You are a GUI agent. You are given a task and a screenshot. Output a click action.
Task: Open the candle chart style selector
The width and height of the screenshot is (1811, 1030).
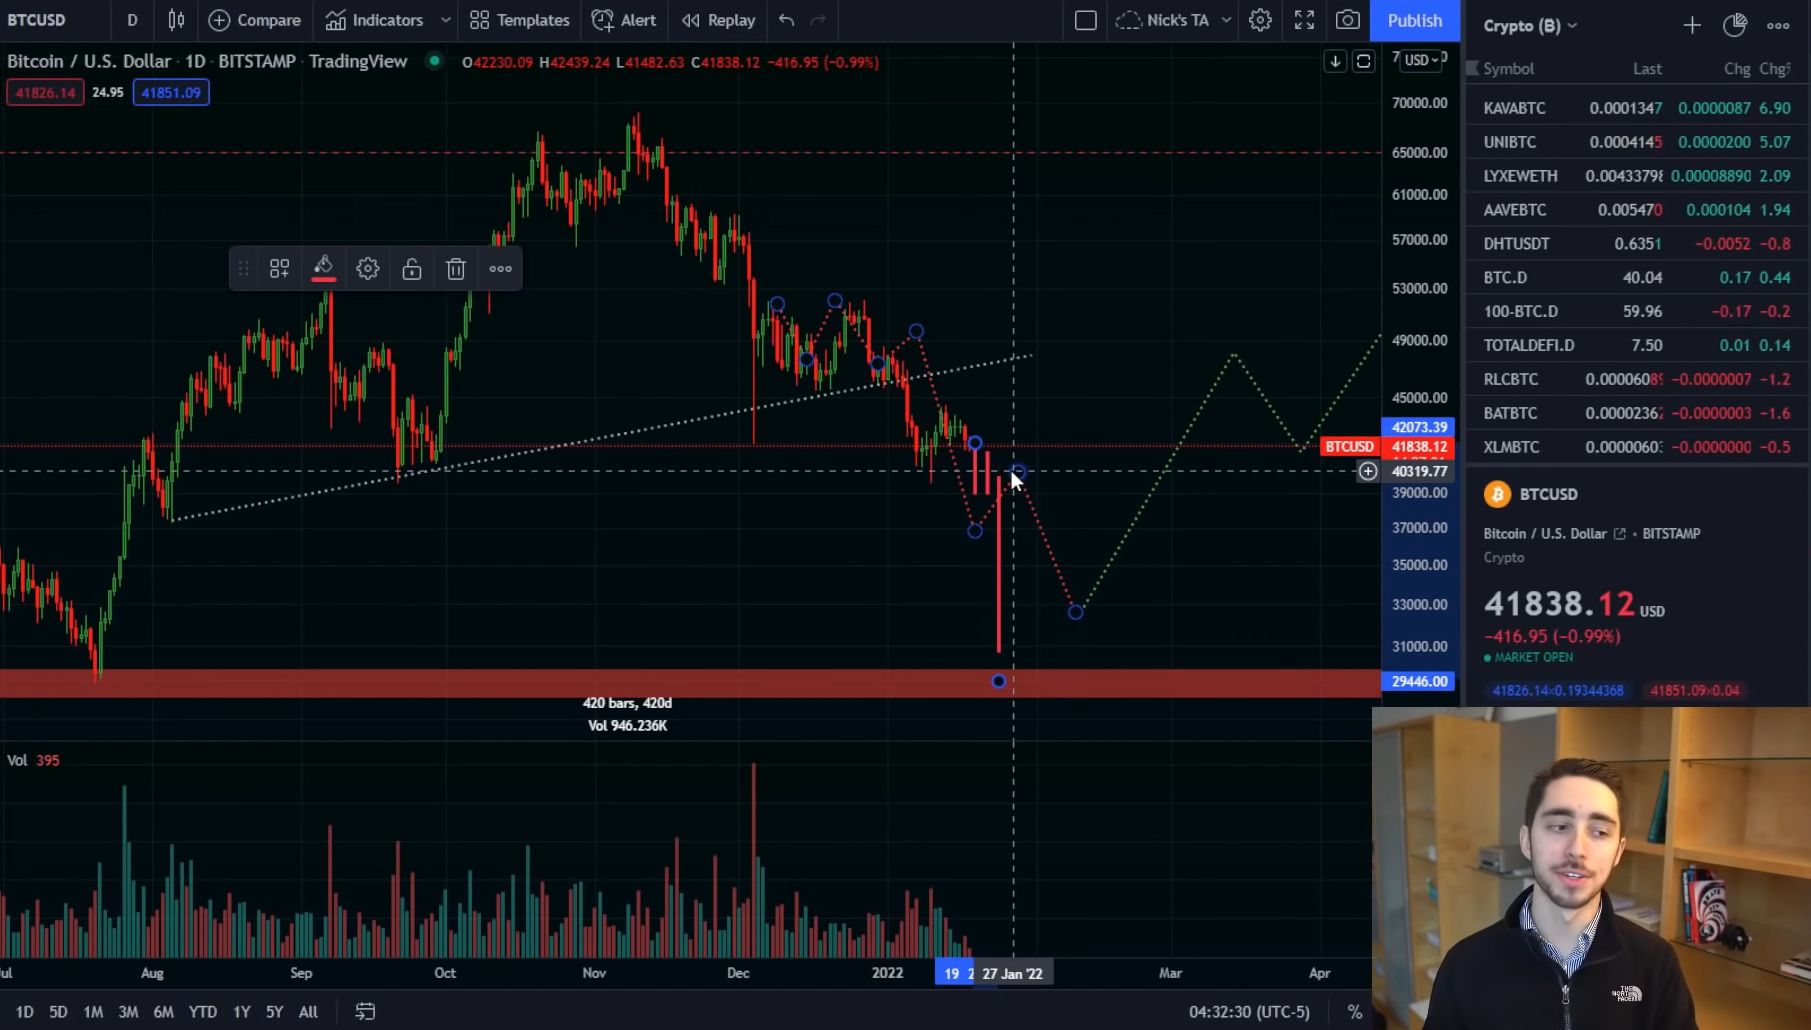point(176,20)
